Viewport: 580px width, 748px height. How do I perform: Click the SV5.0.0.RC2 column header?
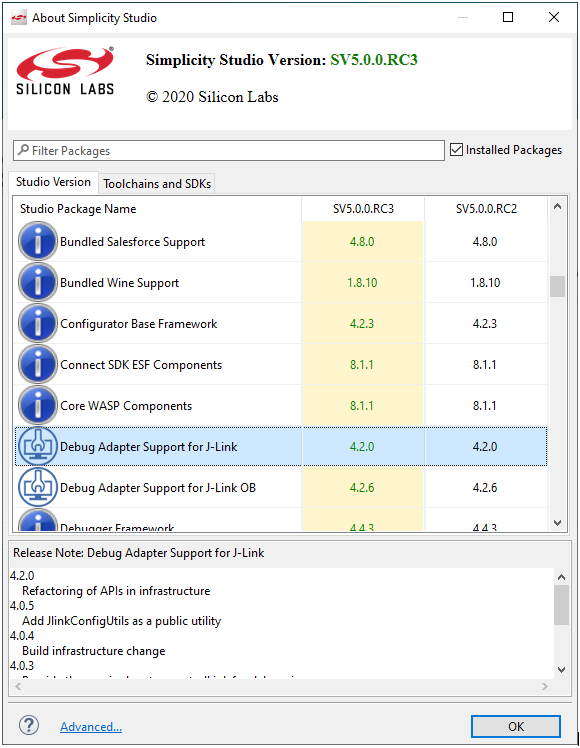[x=486, y=209]
